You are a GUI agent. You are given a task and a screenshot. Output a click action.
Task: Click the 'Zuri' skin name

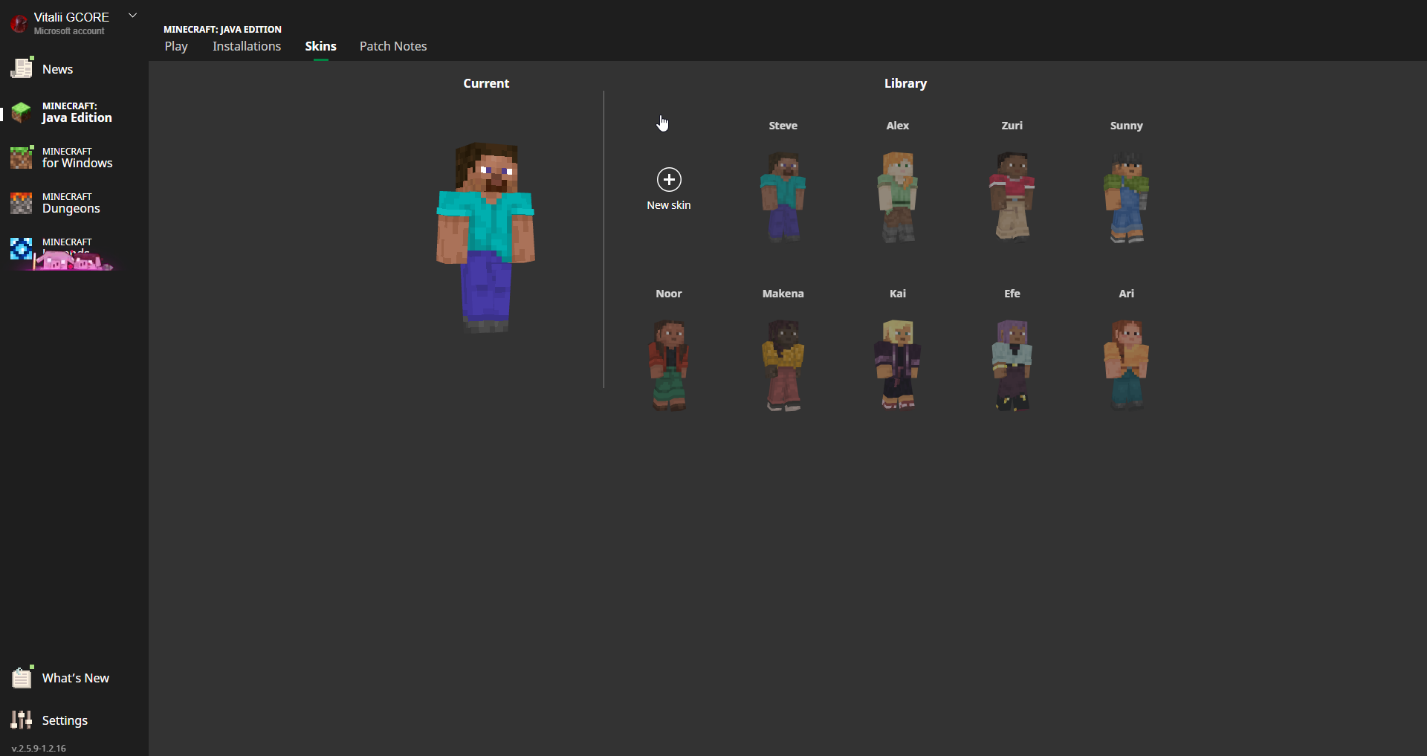coord(1012,126)
